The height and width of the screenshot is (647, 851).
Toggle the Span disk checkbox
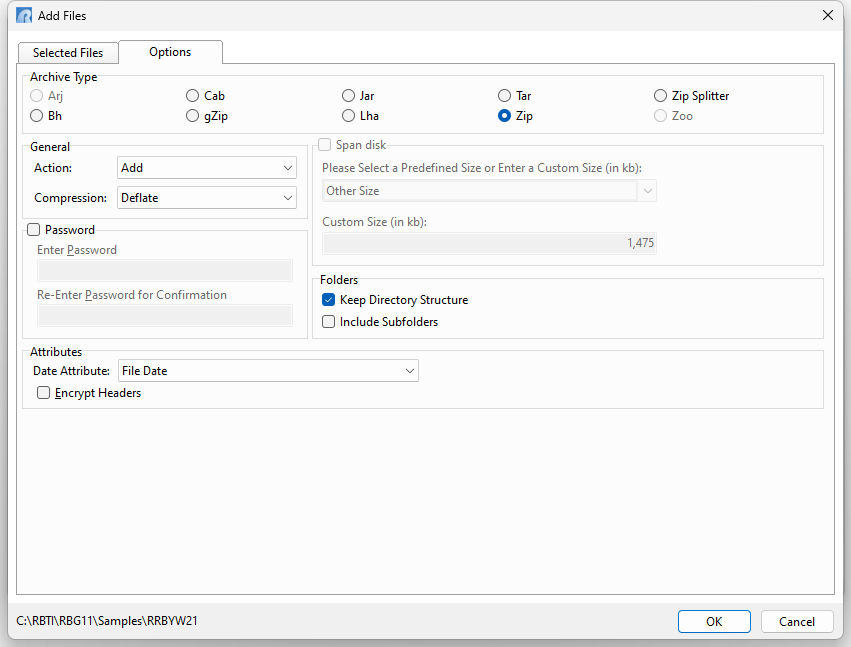[x=325, y=145]
